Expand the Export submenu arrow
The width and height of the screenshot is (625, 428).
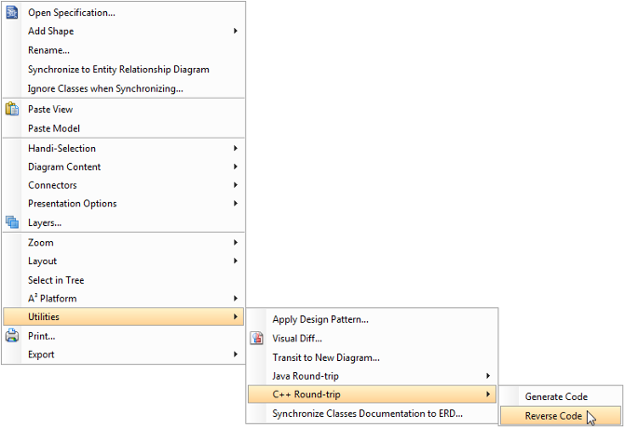(x=236, y=354)
